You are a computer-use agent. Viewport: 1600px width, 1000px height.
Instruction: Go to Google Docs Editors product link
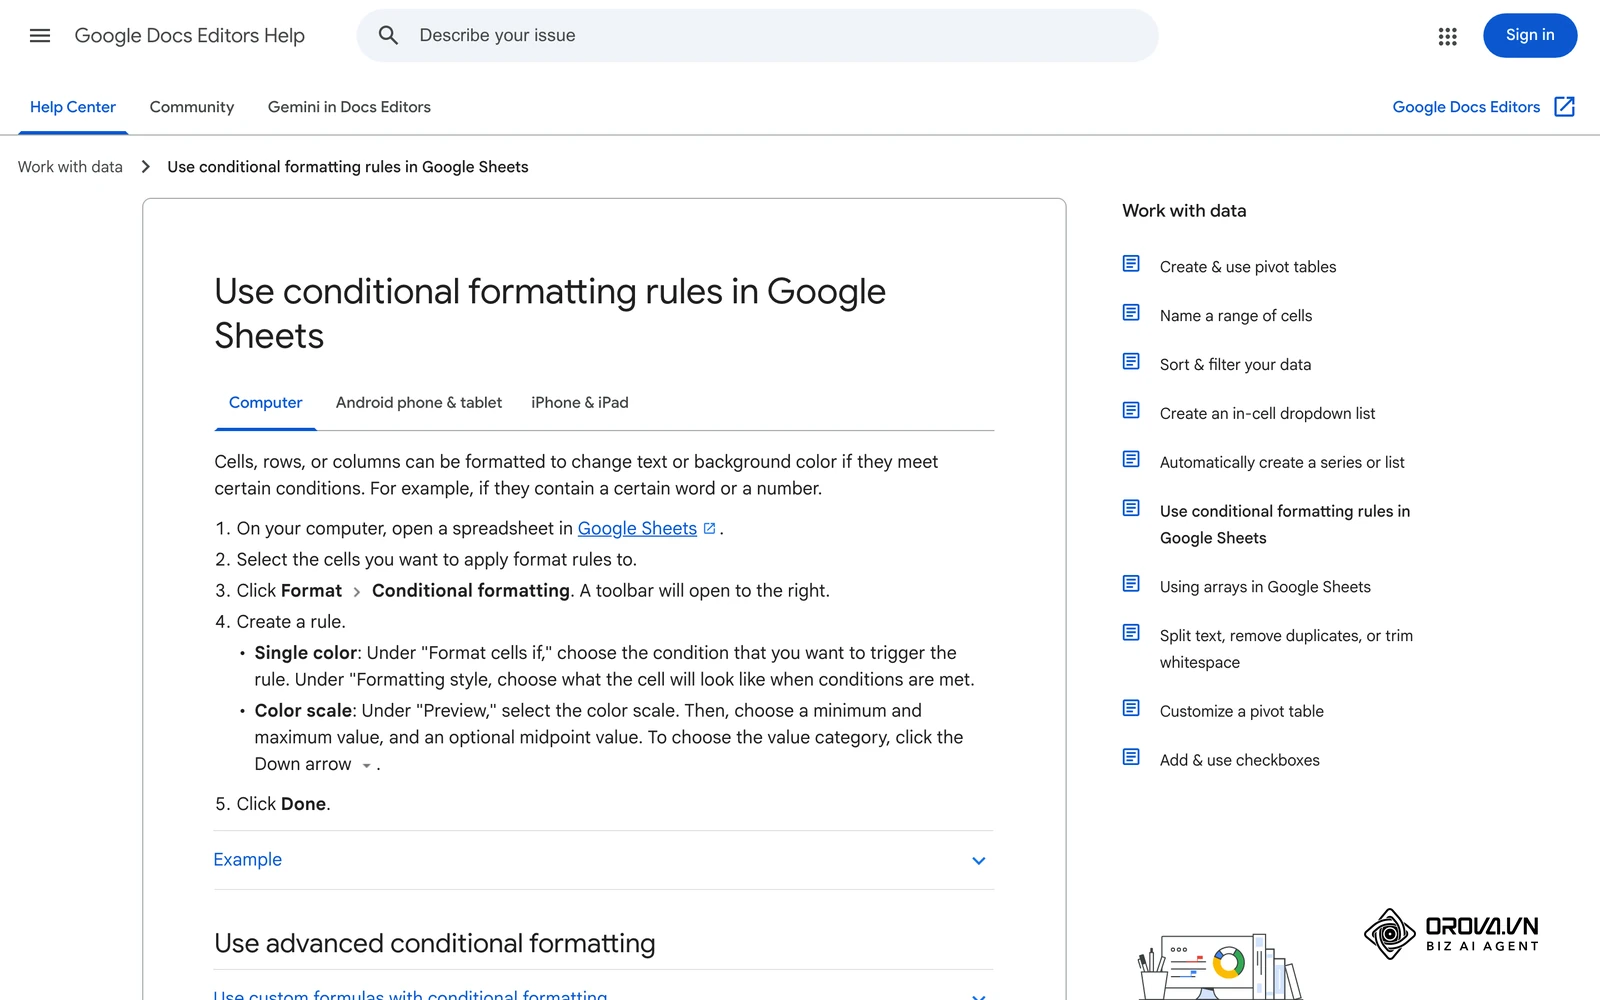pyautogui.click(x=1466, y=107)
